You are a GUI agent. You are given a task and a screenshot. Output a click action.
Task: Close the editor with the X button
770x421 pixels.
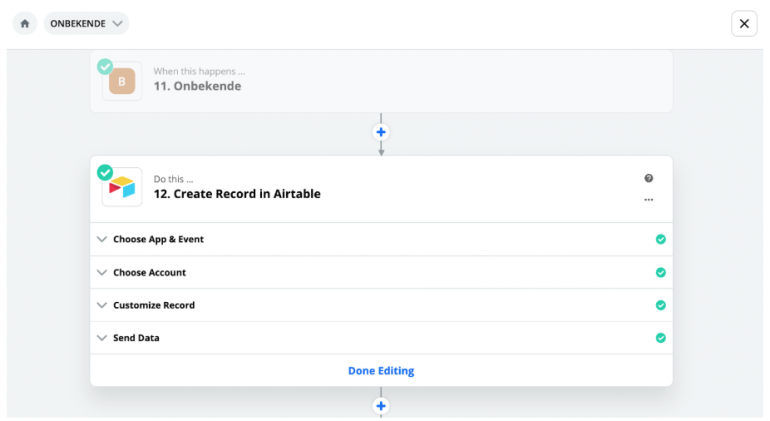click(x=744, y=24)
